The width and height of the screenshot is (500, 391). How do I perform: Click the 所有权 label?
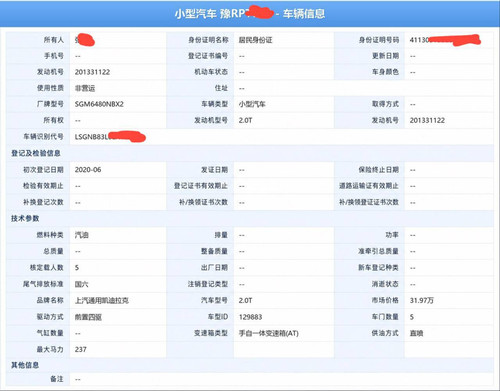(53, 120)
